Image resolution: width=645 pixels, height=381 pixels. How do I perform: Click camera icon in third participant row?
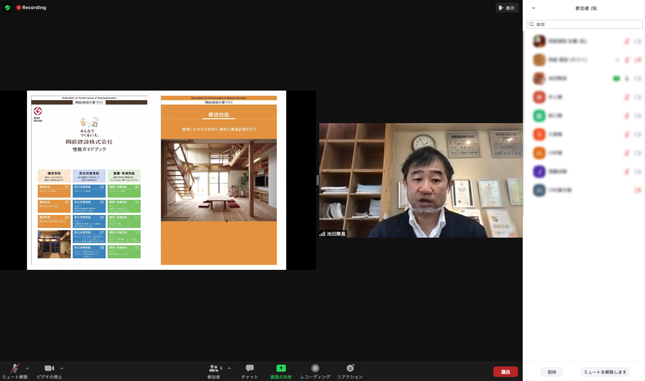pos(638,79)
